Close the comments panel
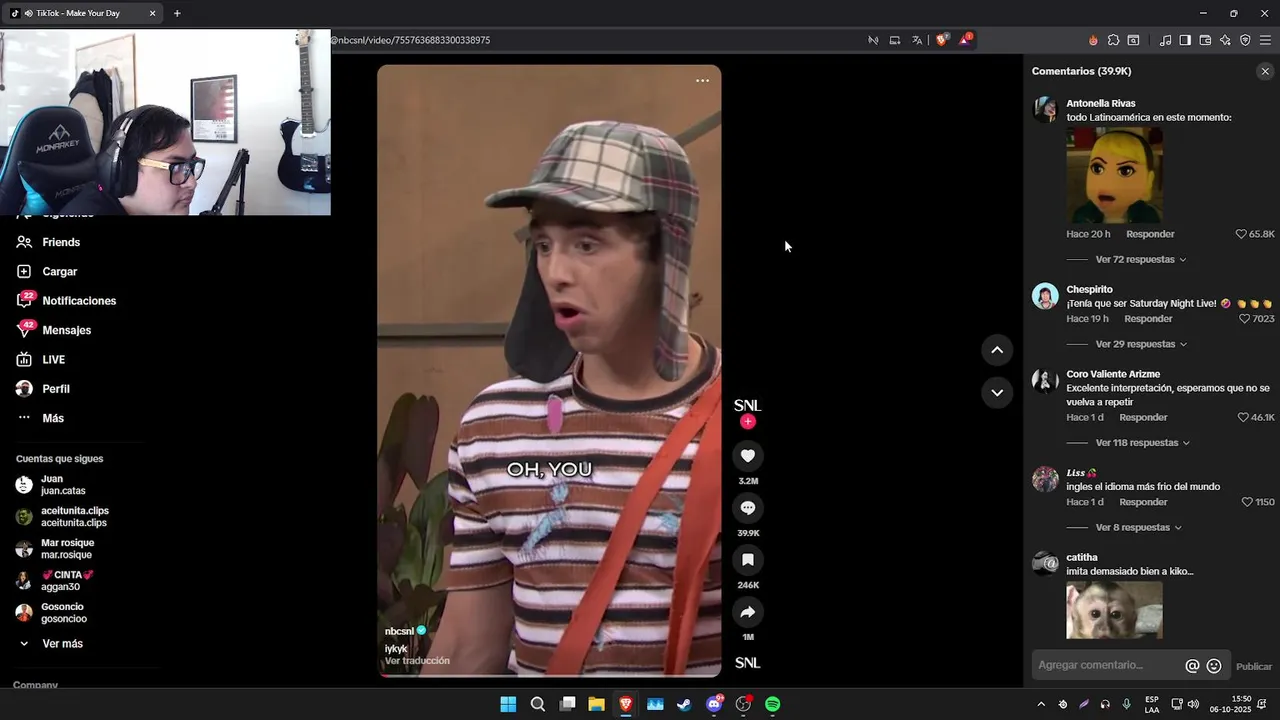This screenshot has width=1280, height=720. coord(1265,71)
